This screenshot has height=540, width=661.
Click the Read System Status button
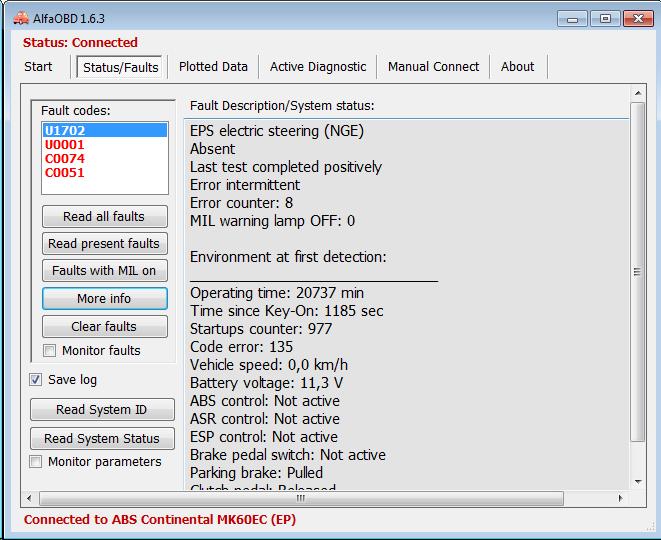pyautogui.click(x=102, y=438)
